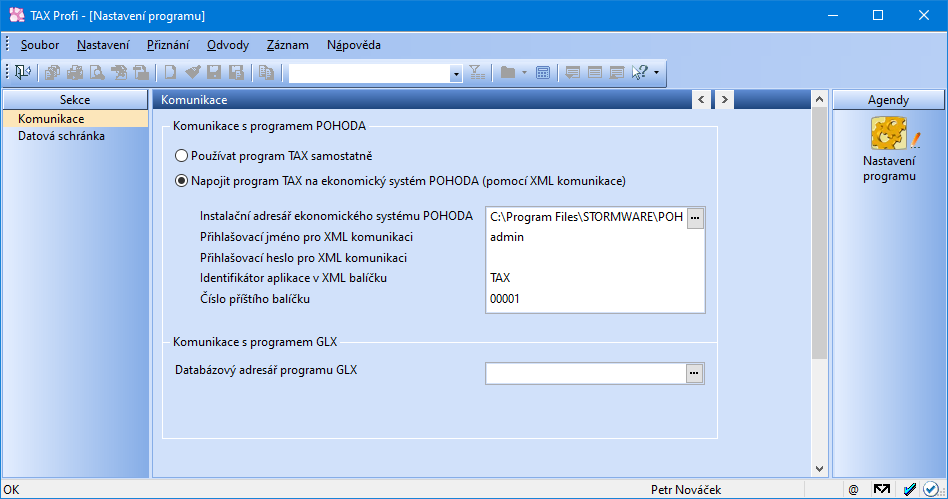The width and height of the screenshot is (948, 499).
Task: Click the scrollbar up arrow
Action: click(x=819, y=99)
